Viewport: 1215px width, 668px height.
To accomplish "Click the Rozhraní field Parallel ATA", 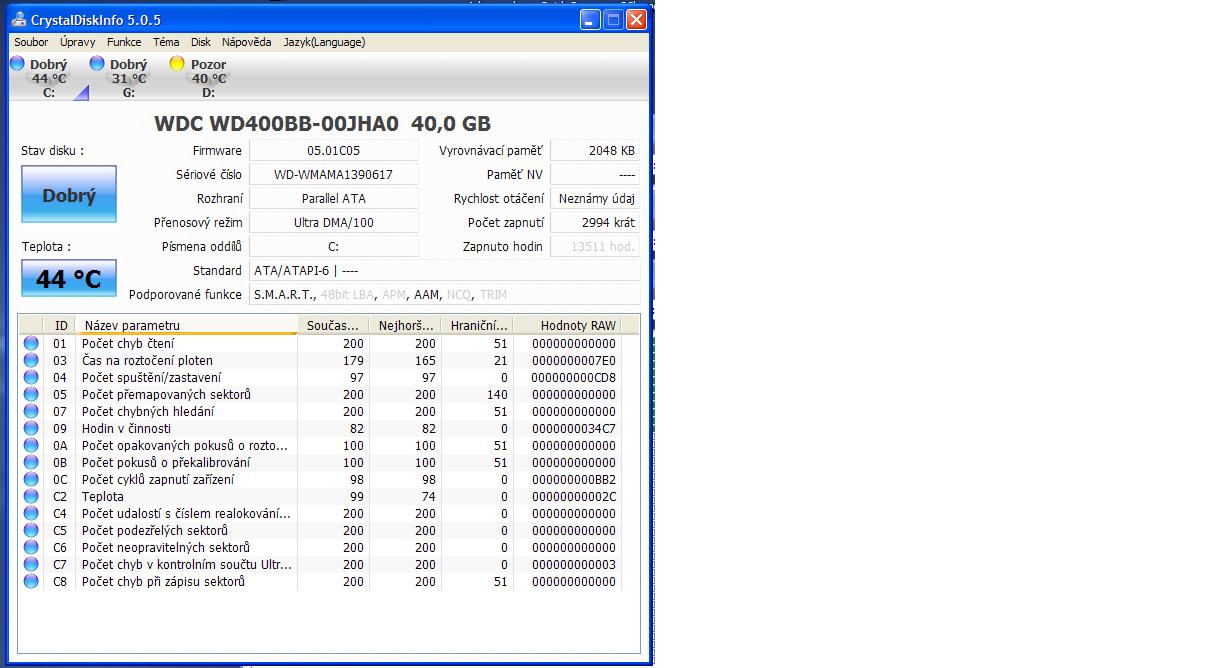I will tap(334, 199).
